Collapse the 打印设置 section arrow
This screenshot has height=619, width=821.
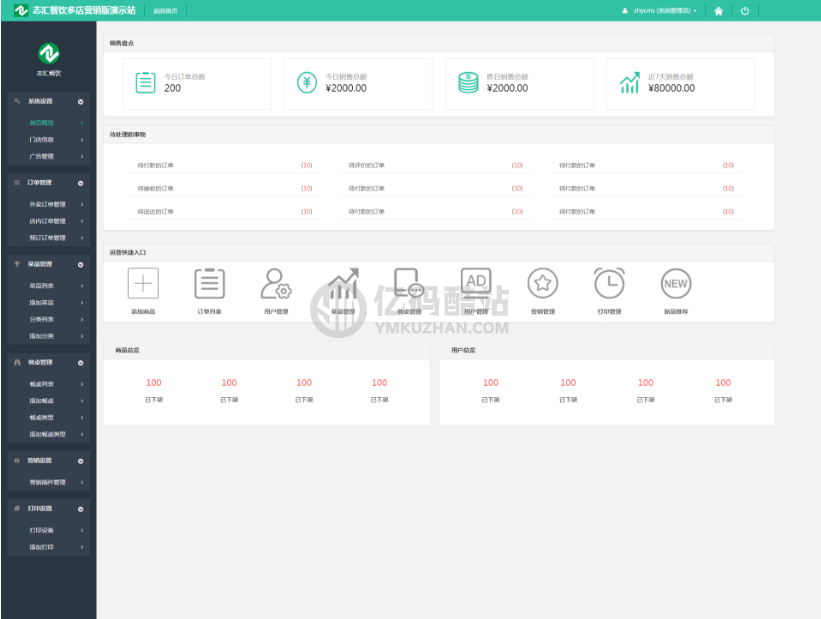81,509
